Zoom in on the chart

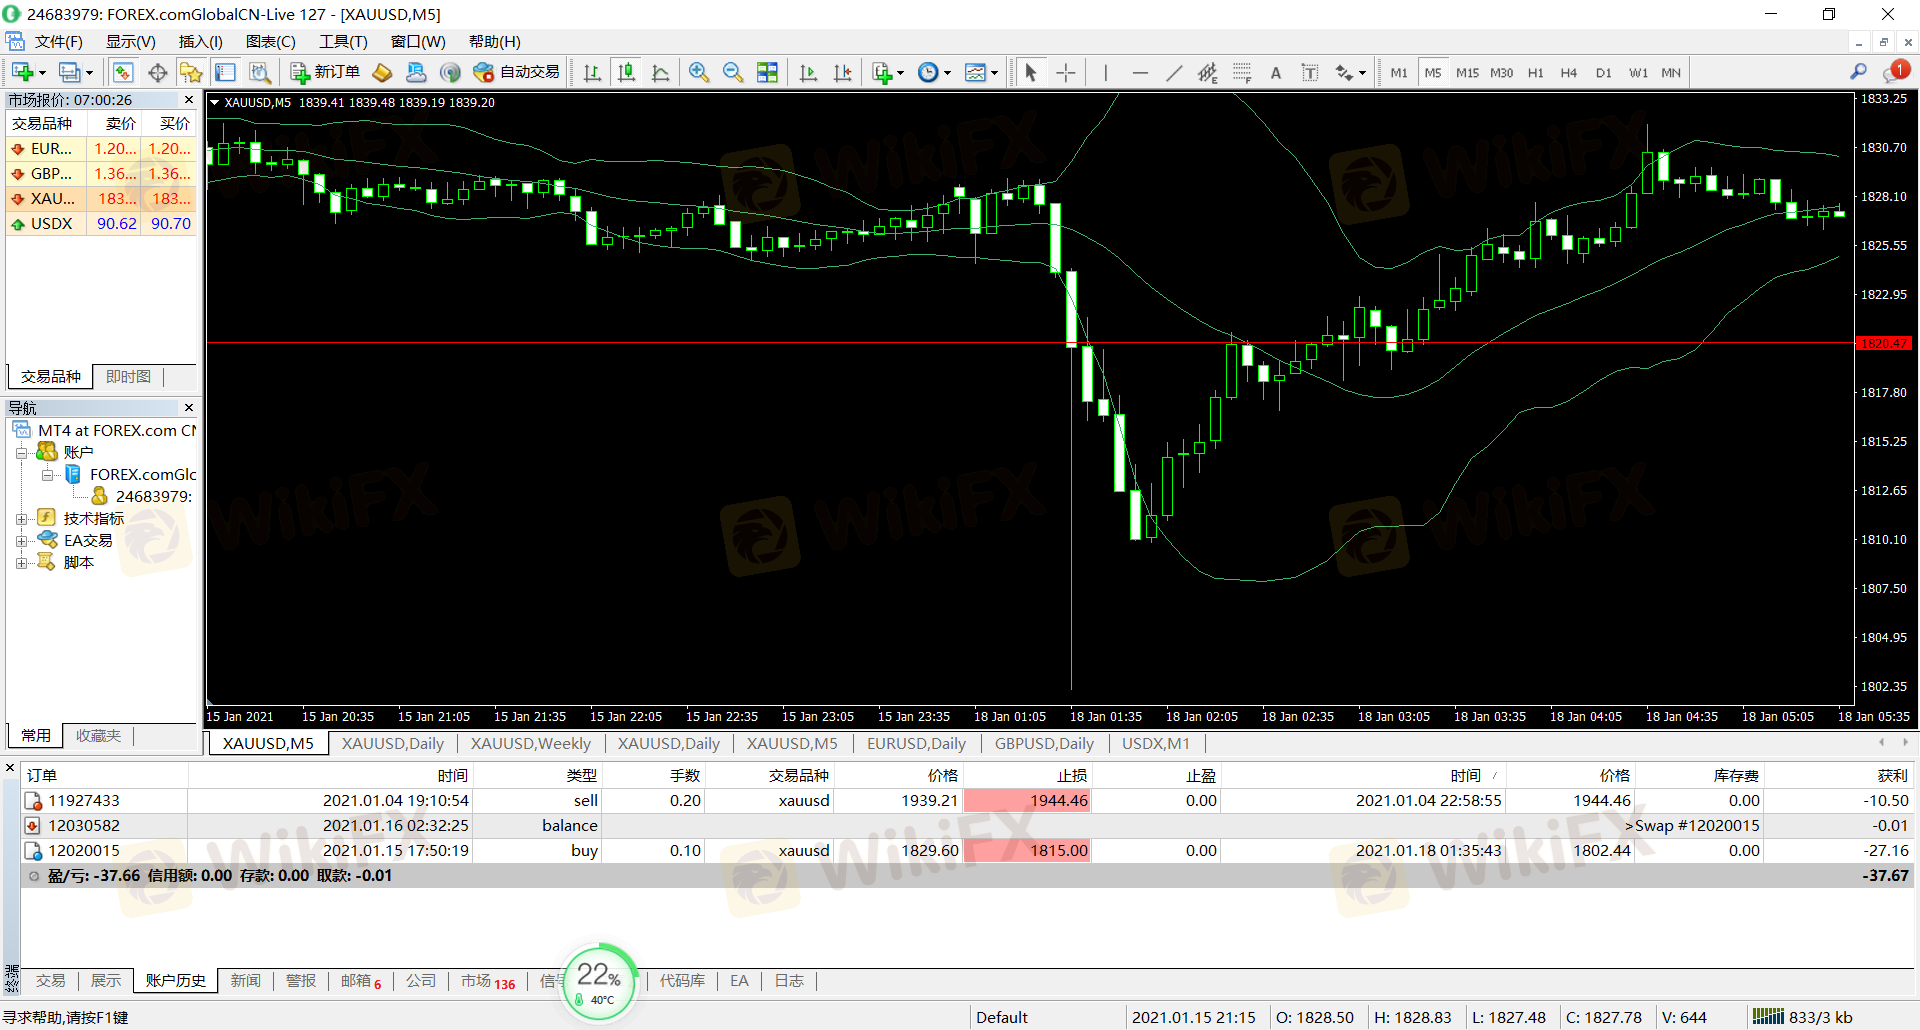[699, 72]
